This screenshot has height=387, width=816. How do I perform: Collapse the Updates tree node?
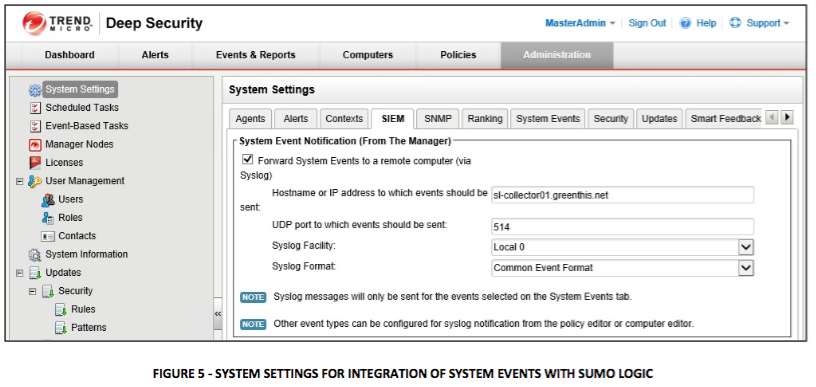[x=20, y=273]
